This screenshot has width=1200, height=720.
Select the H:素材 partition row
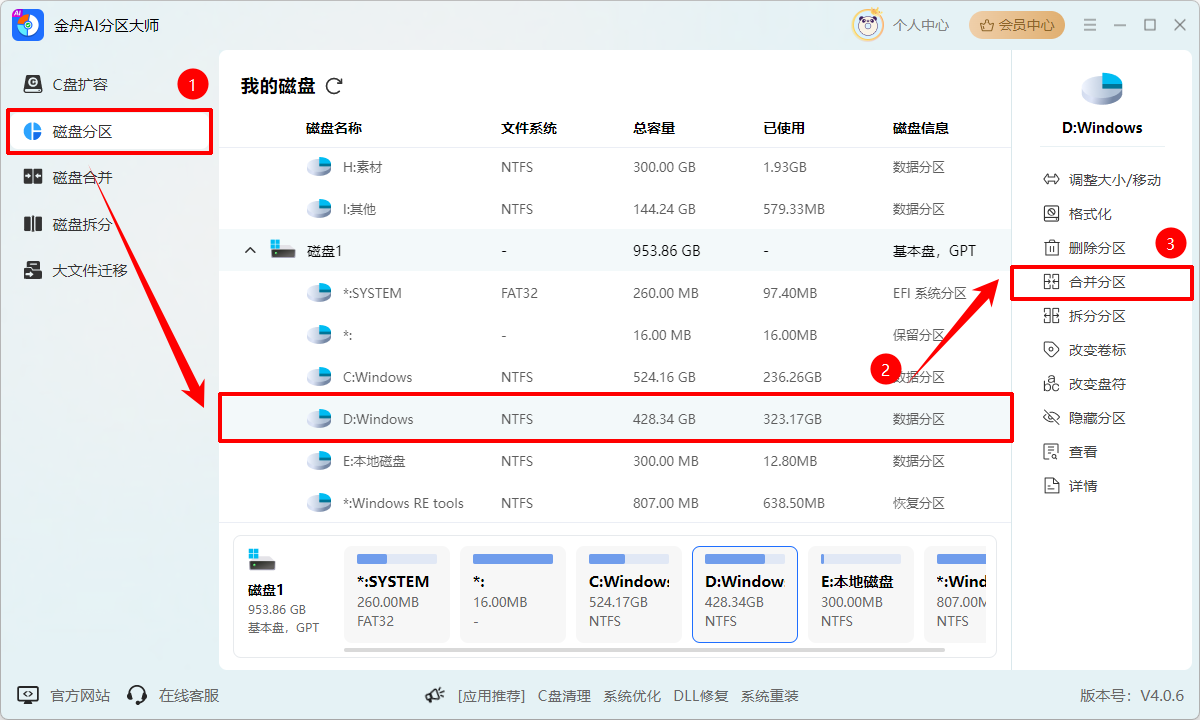tap(615, 167)
